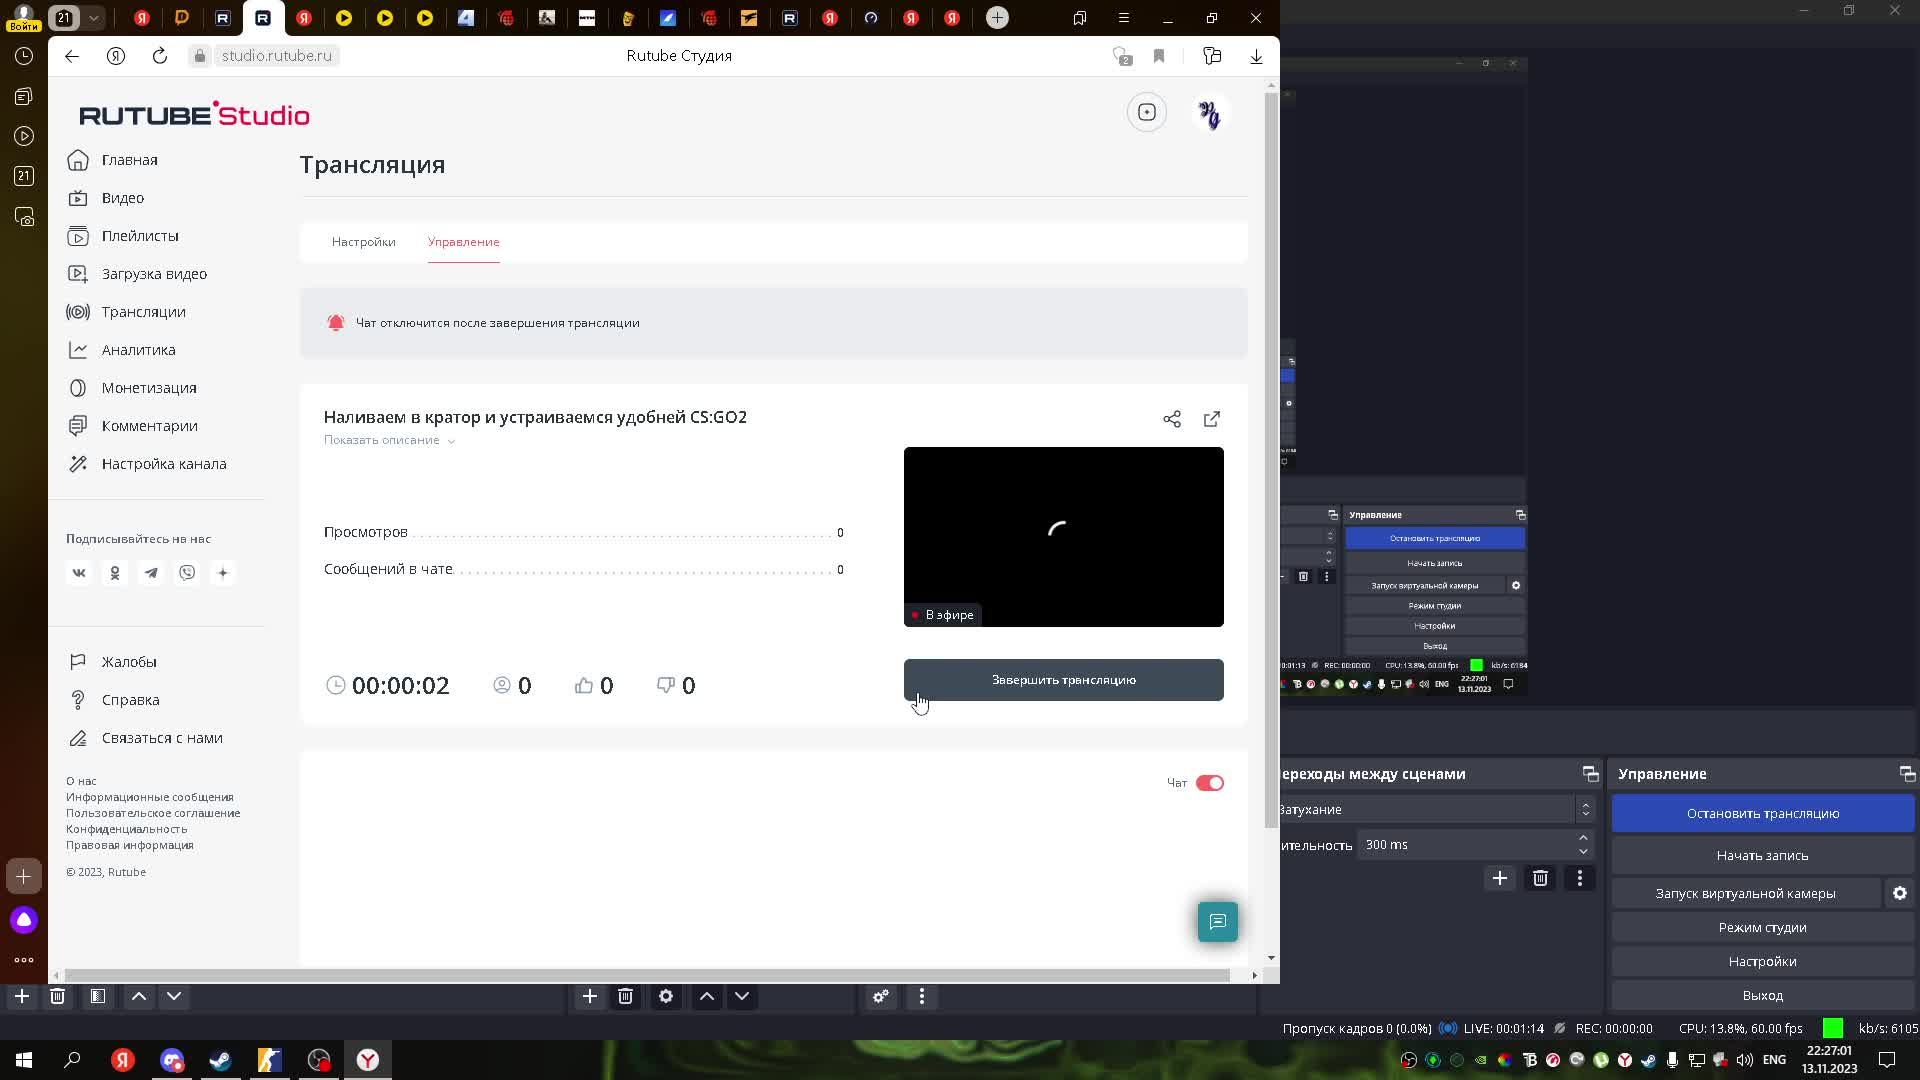This screenshot has height=1080, width=1920.
Task: Open the teal chat support widget
Action: 1217,922
